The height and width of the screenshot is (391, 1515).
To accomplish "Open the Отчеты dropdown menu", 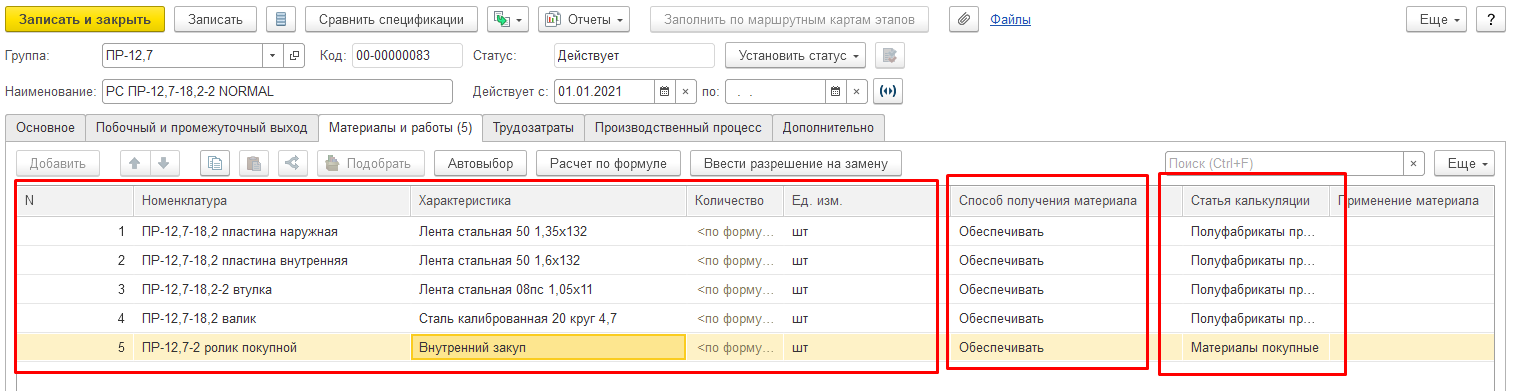I will [x=584, y=19].
